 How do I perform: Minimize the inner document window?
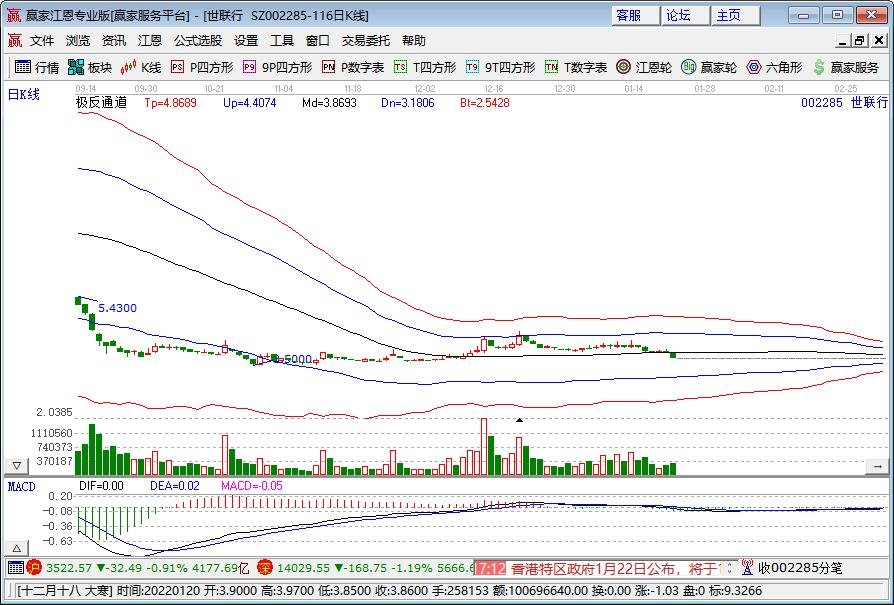843,40
